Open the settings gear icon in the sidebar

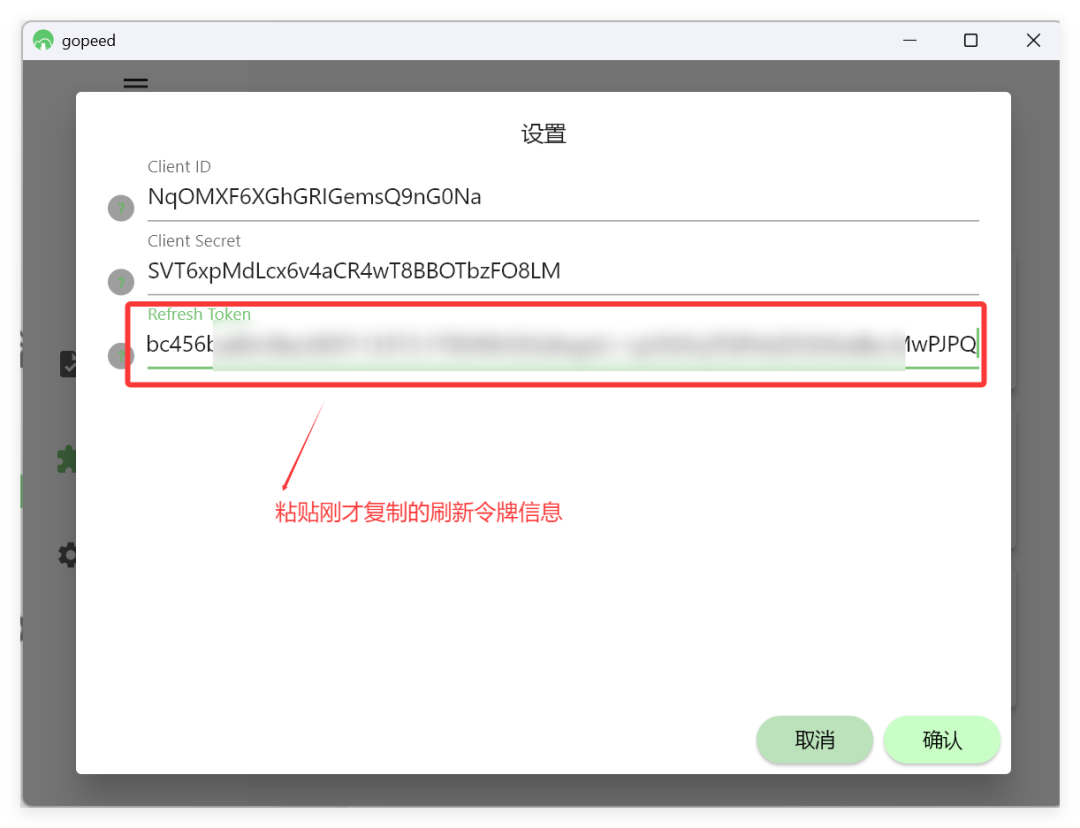click(x=68, y=555)
